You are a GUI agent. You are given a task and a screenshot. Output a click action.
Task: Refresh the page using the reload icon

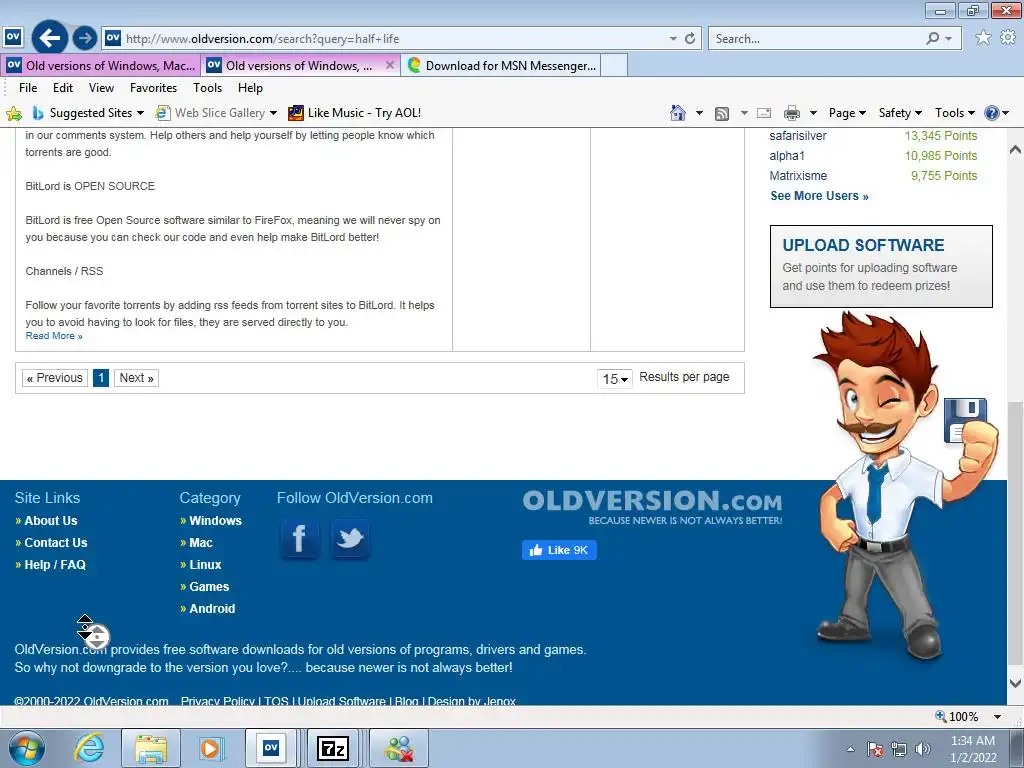(690, 39)
